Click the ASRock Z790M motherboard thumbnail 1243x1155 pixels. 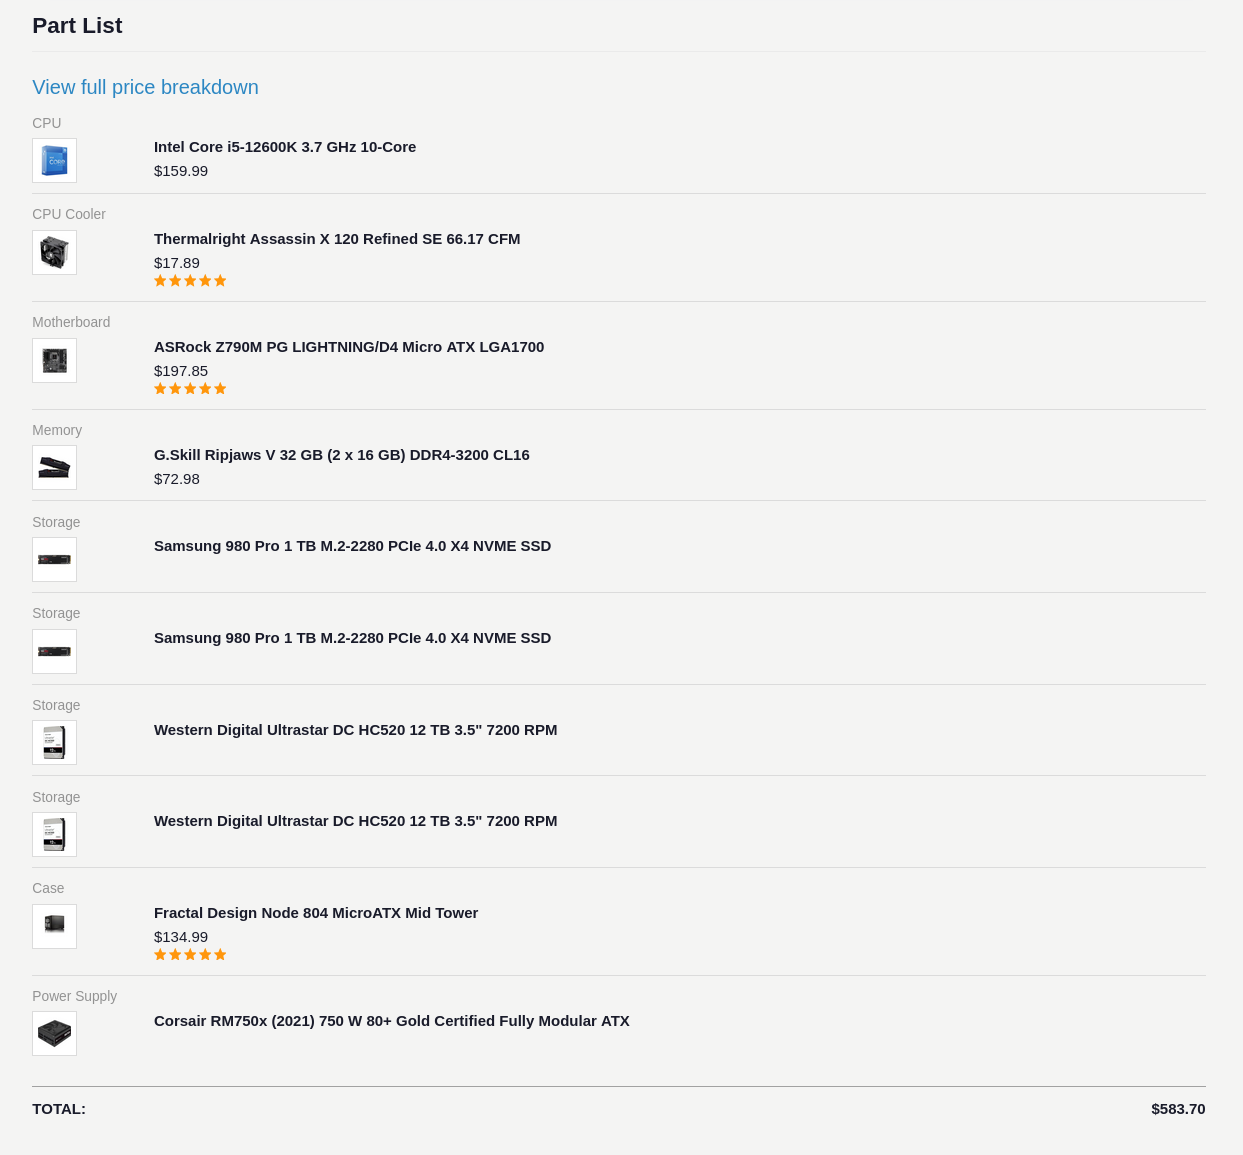tap(54, 360)
